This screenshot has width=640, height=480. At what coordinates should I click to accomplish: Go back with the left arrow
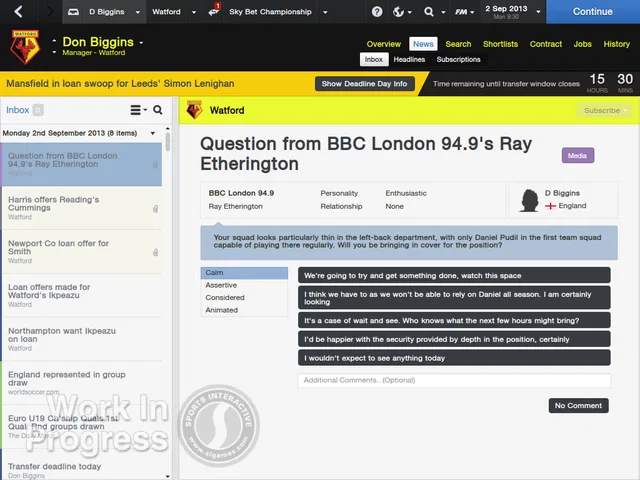tap(18, 11)
